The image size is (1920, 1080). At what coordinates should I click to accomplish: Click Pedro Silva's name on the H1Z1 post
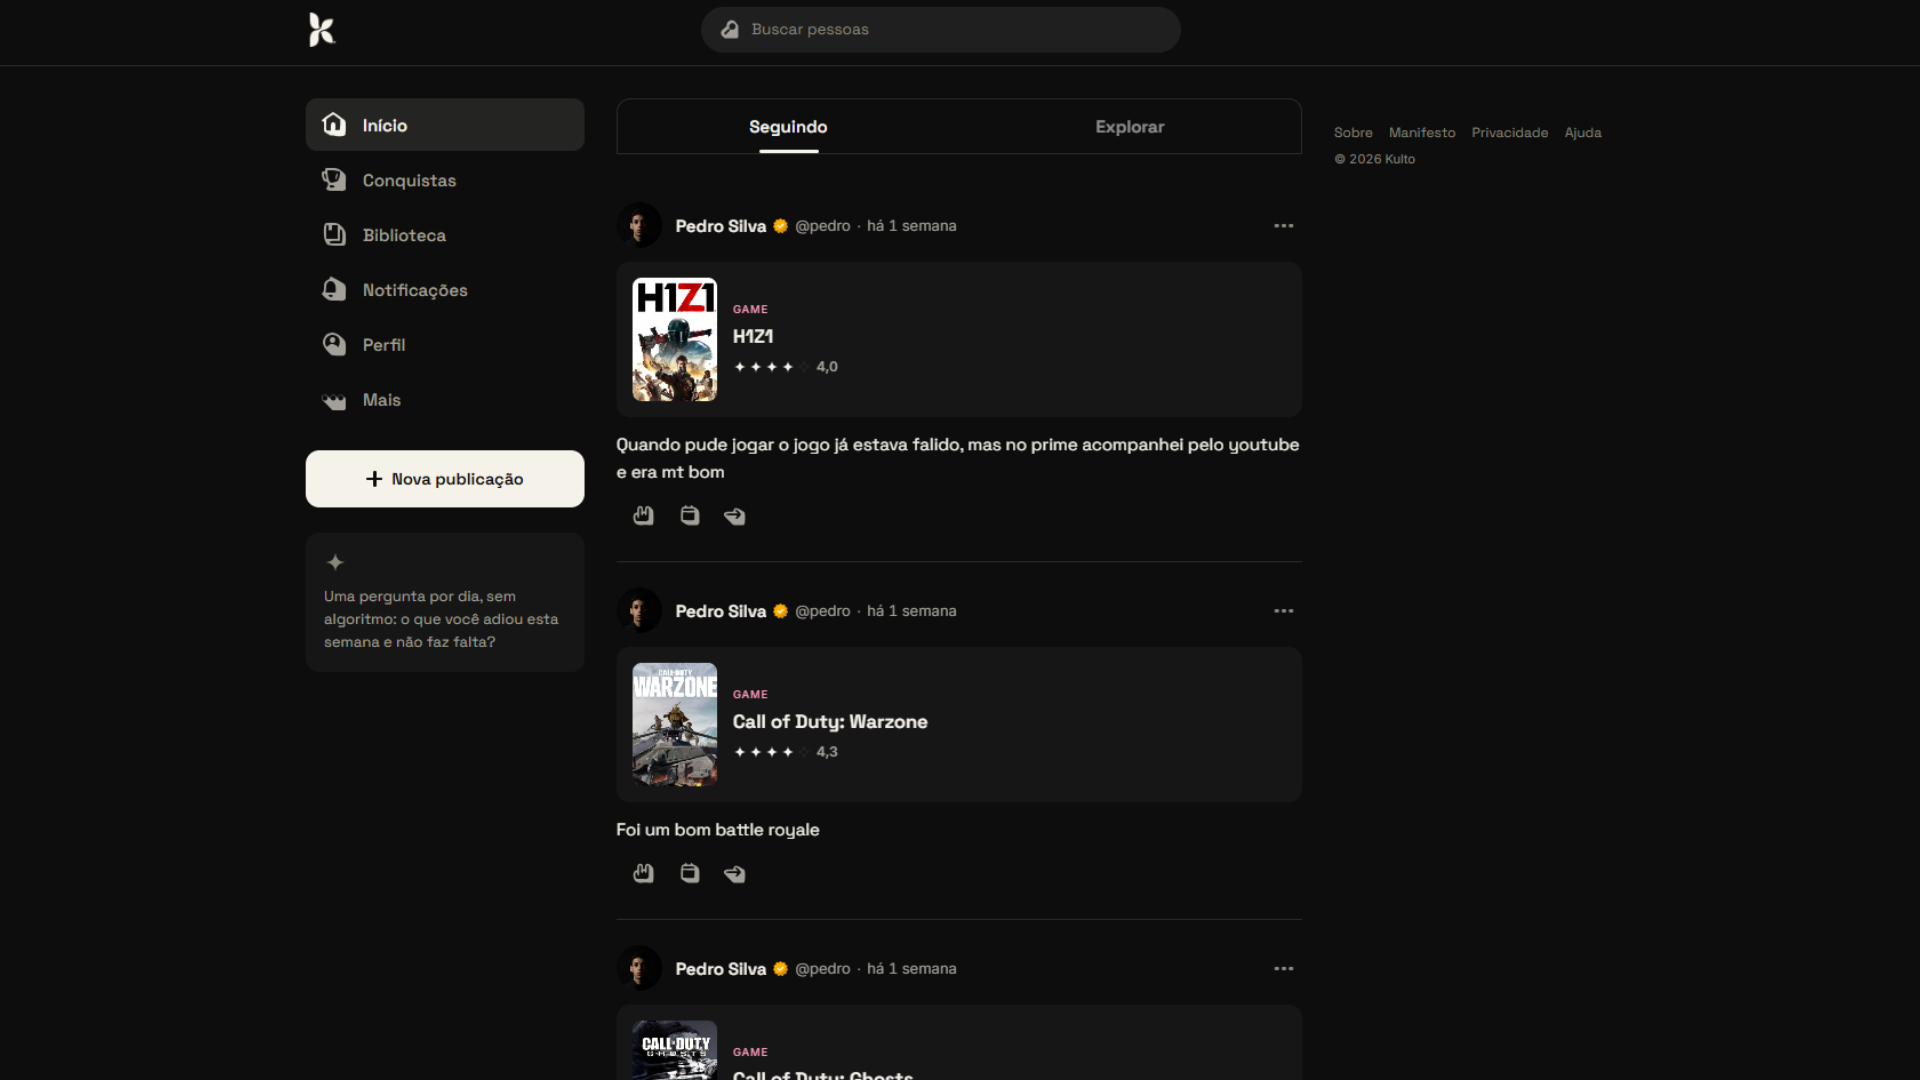(720, 226)
